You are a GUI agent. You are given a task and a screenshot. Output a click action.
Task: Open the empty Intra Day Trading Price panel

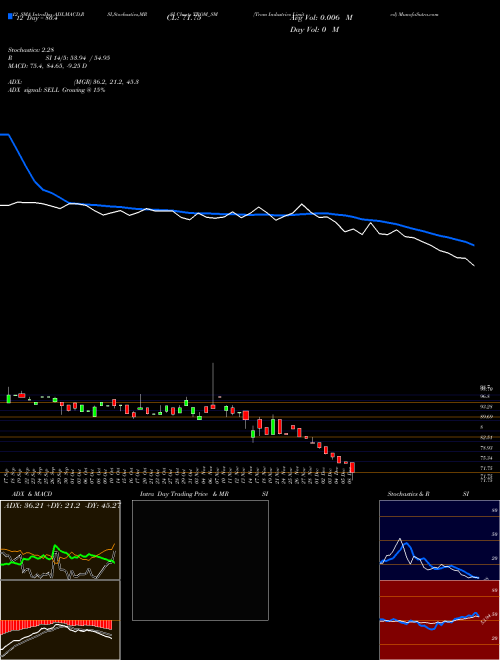(200, 560)
